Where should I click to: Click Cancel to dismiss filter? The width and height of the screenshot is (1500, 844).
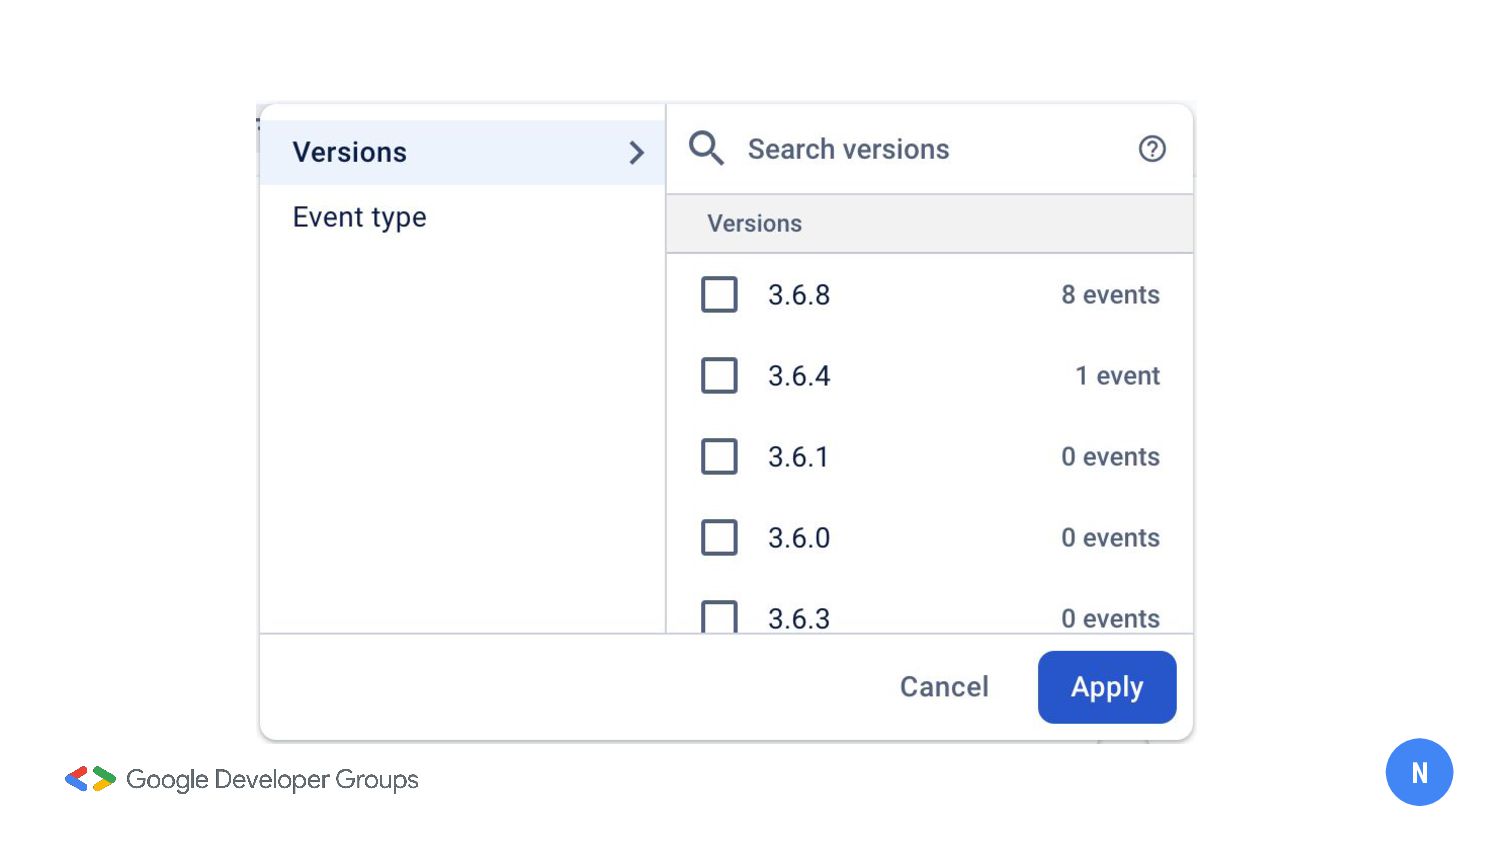point(943,687)
